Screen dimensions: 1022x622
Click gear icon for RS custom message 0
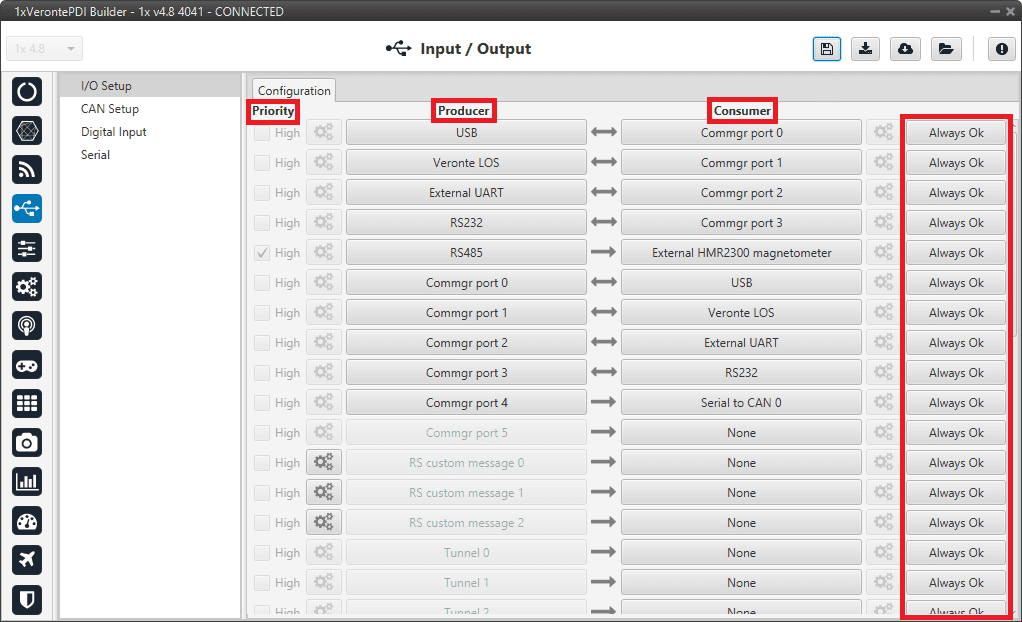(324, 462)
